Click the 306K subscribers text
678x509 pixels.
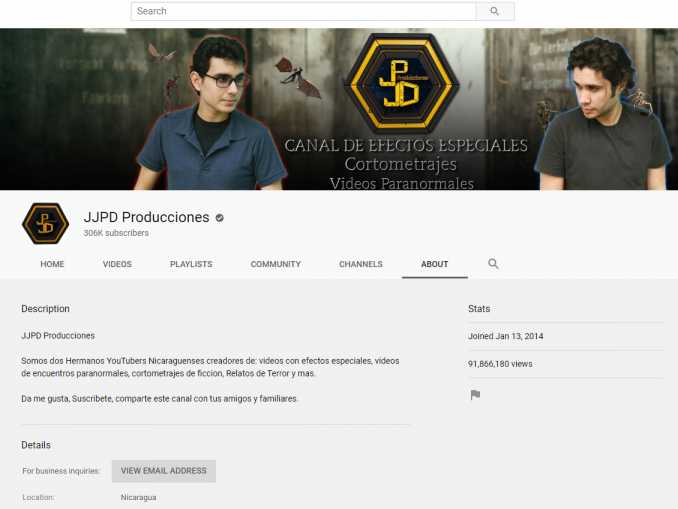(x=116, y=233)
